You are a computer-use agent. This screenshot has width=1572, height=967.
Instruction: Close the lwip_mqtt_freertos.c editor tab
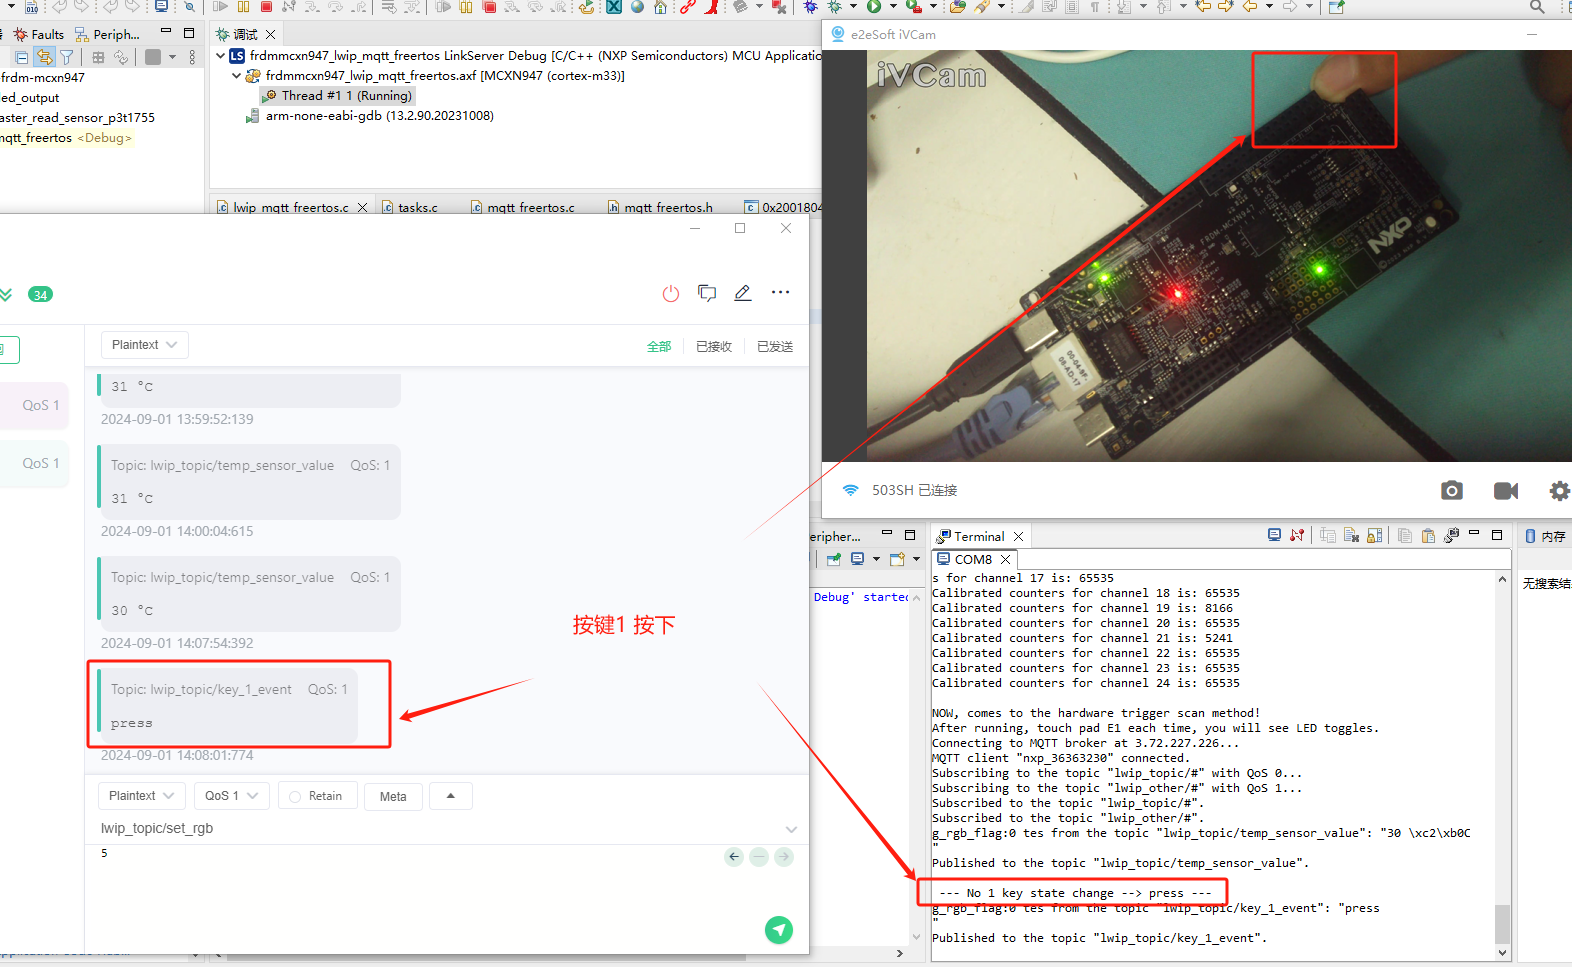(362, 207)
